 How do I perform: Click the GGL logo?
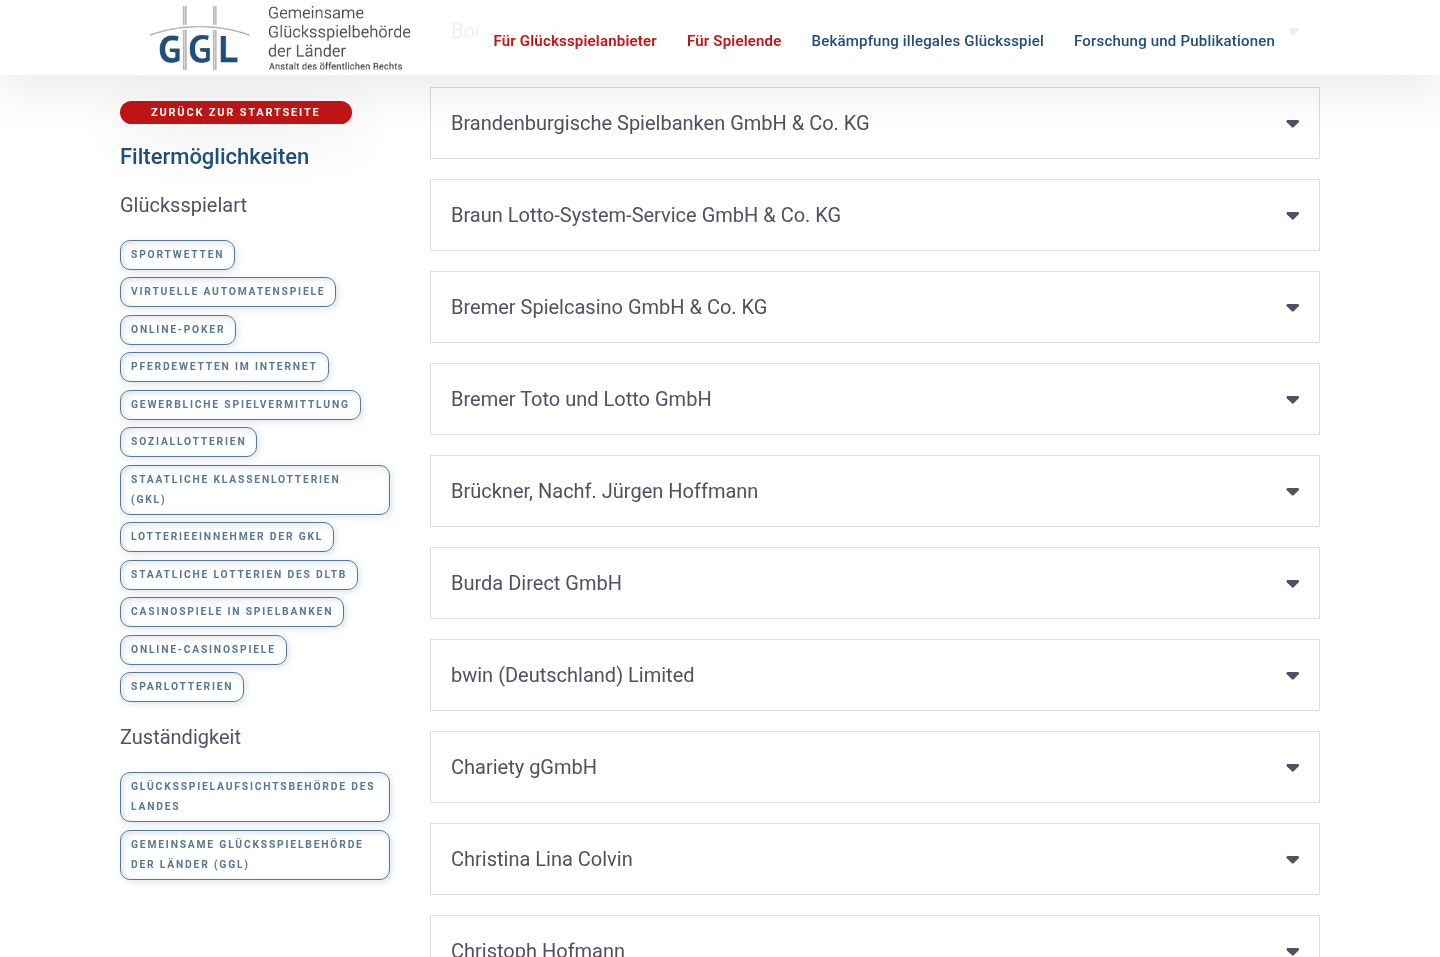click(x=280, y=38)
